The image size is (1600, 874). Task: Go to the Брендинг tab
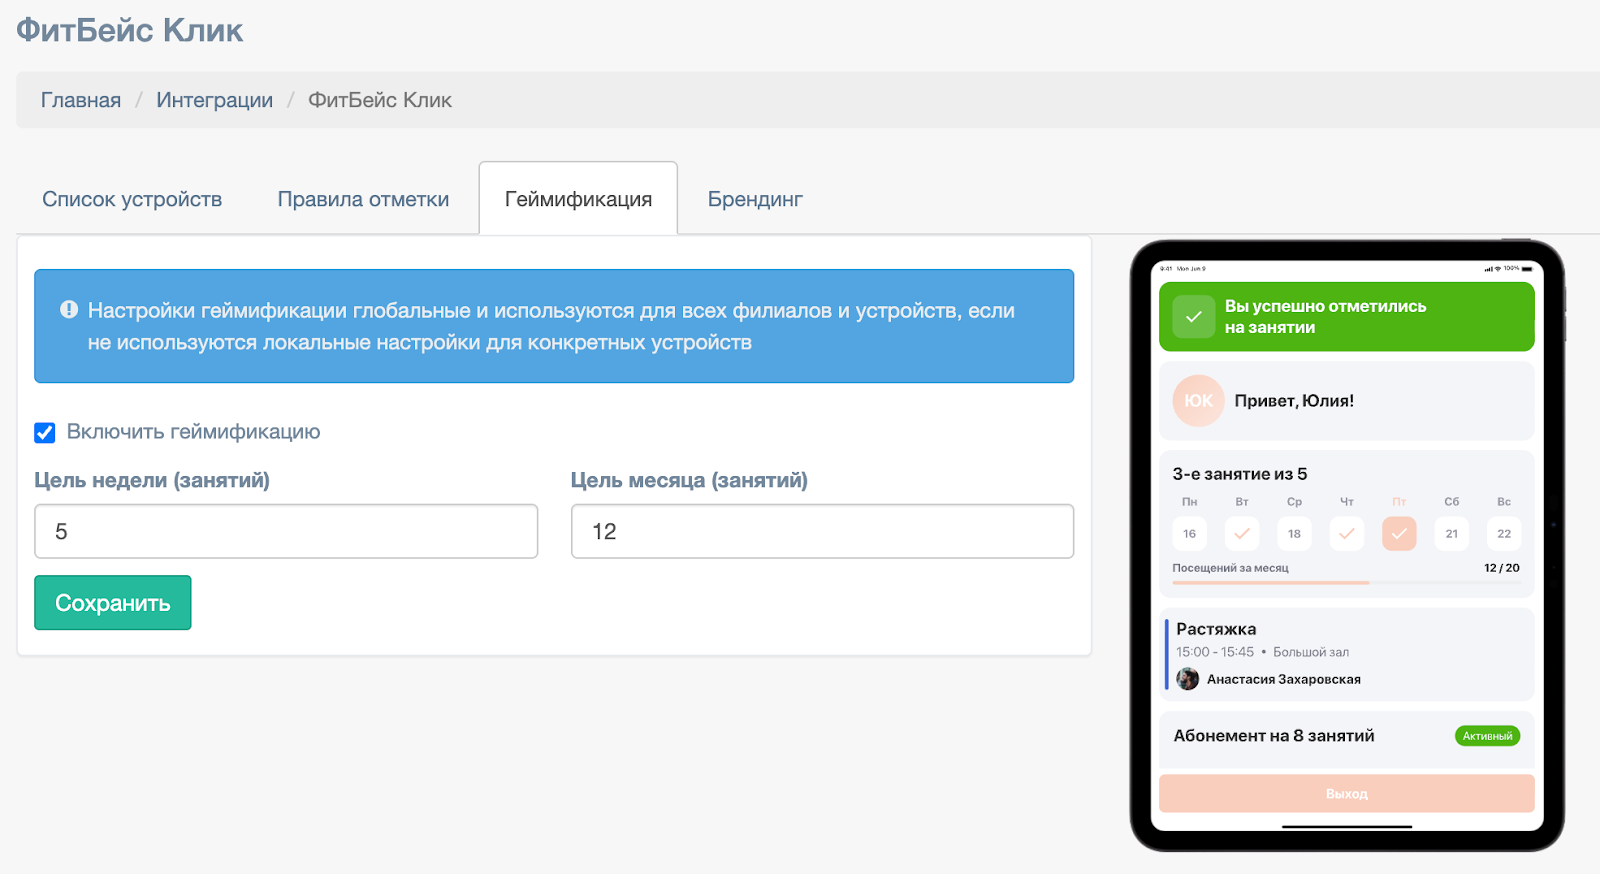point(755,199)
